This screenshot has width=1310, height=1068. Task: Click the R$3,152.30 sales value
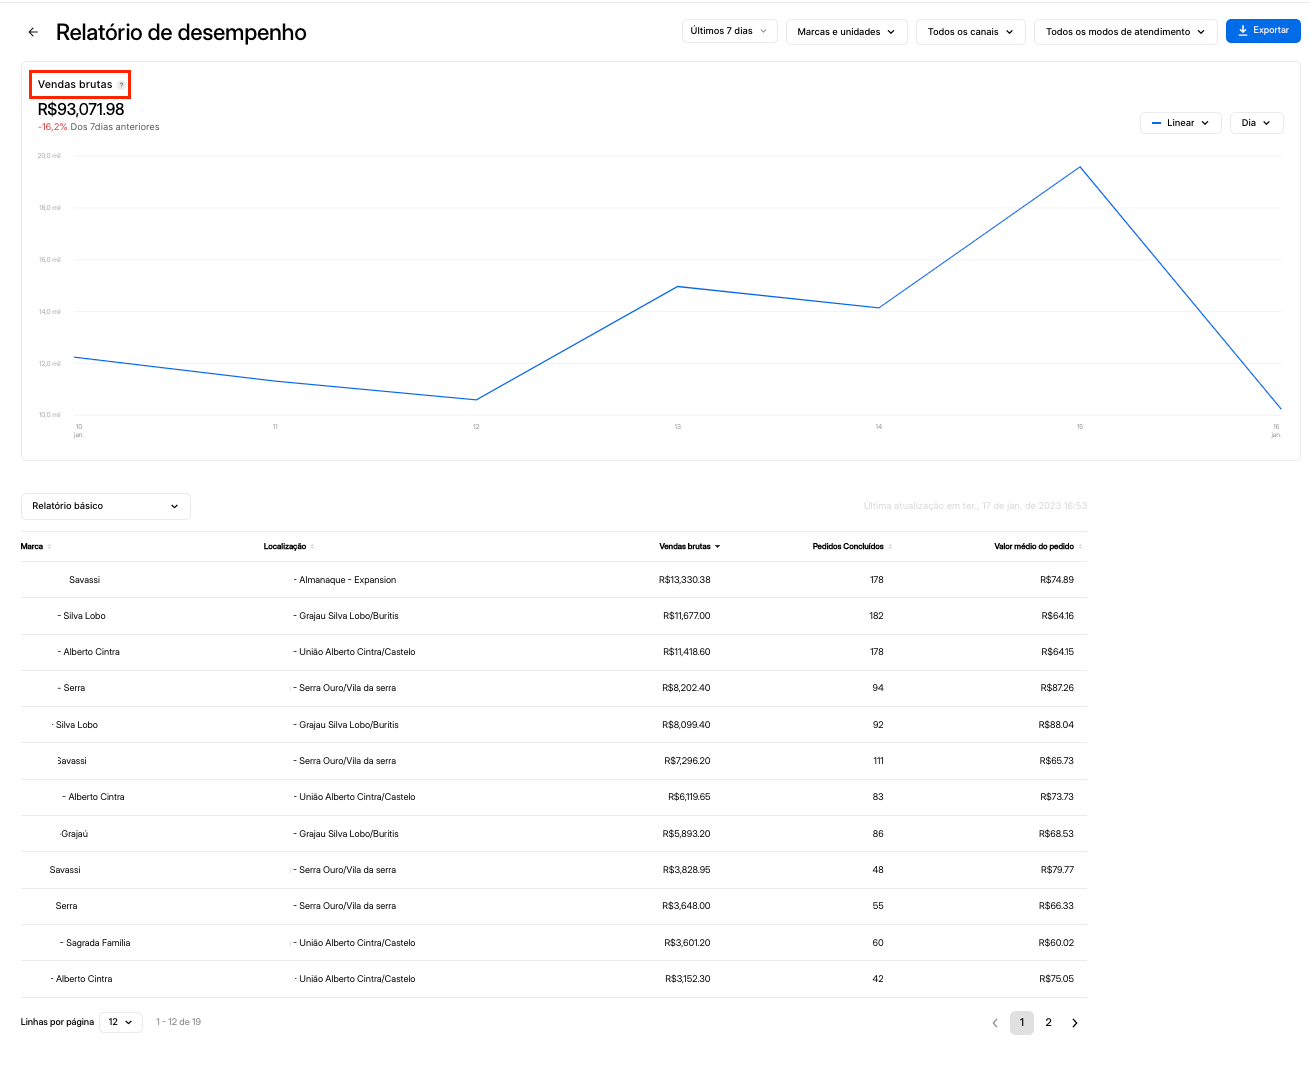[x=687, y=979]
